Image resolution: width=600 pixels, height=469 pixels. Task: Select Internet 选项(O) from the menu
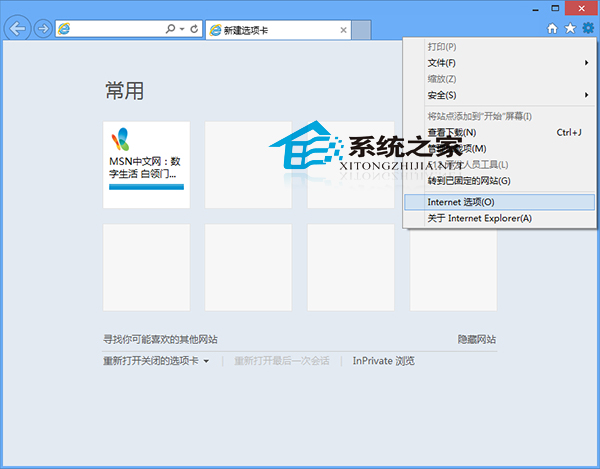click(460, 202)
